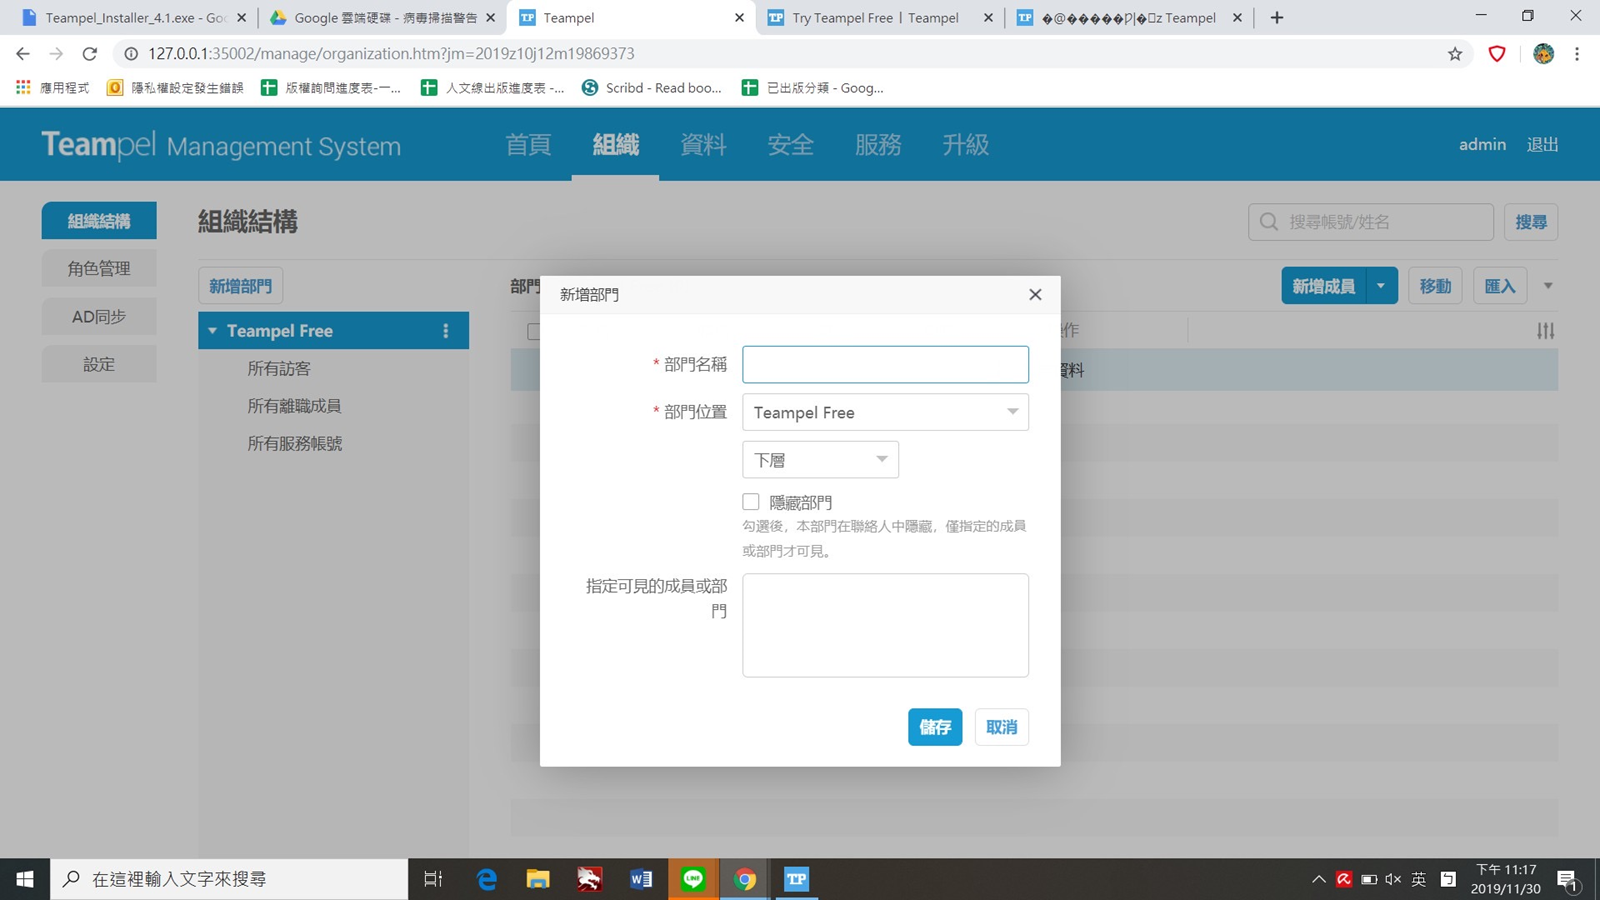Toggle the select-all checkbox in the member table
Screen dimensions: 1600x900
[533, 331]
